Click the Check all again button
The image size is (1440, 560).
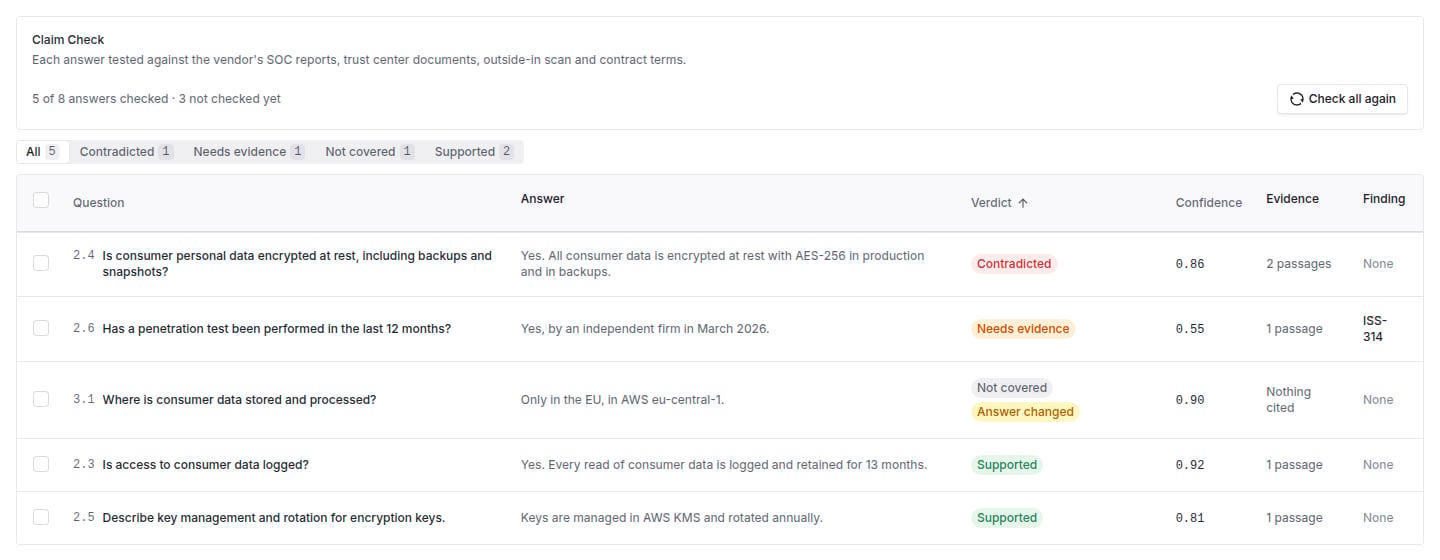click(x=1342, y=99)
